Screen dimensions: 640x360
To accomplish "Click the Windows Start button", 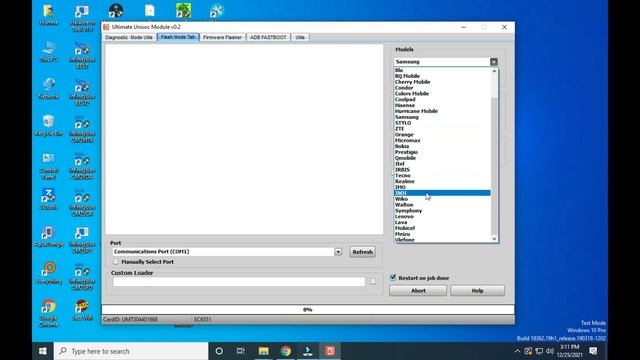I will coord(43,351).
